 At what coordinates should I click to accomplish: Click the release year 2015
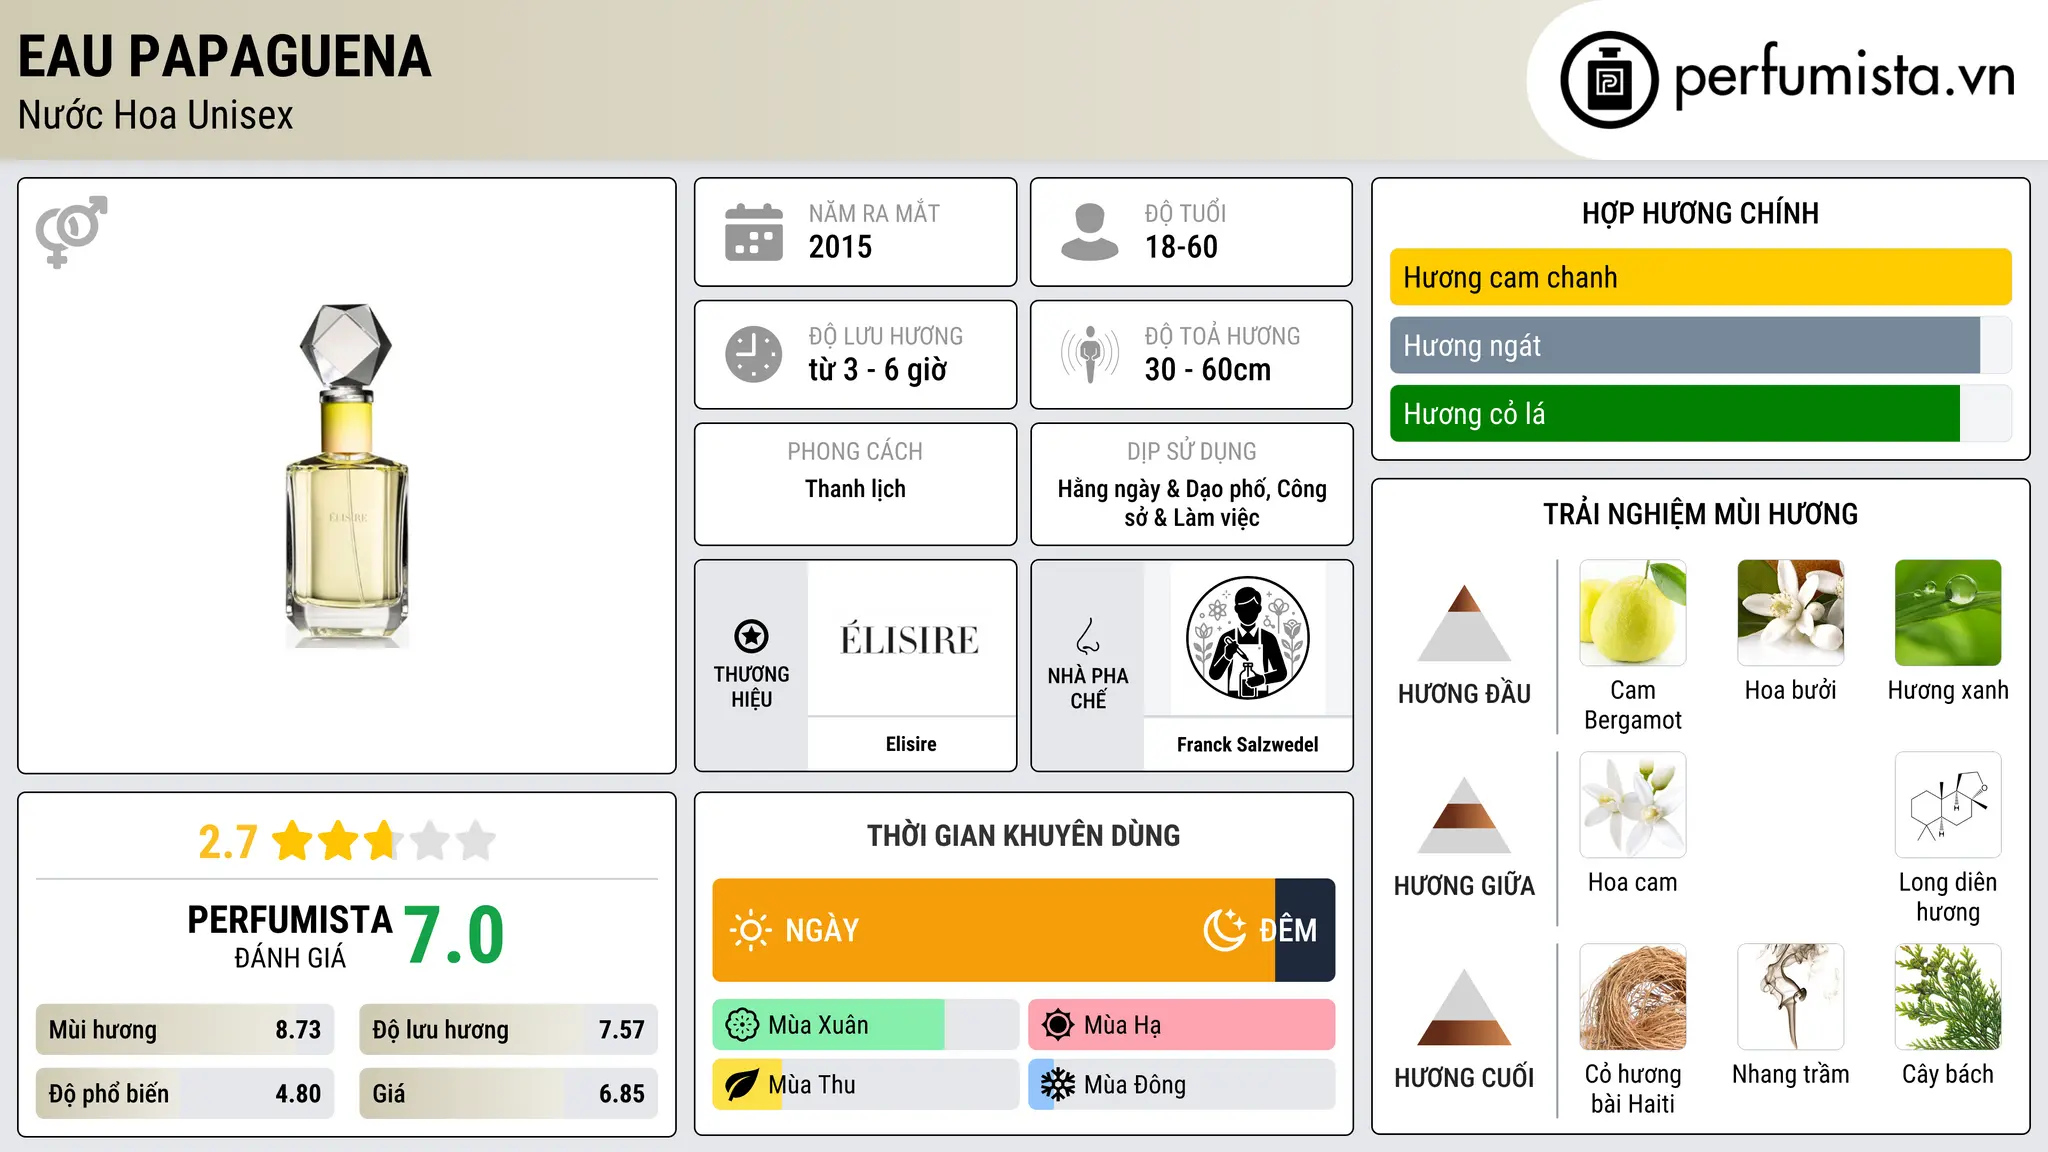pos(840,247)
